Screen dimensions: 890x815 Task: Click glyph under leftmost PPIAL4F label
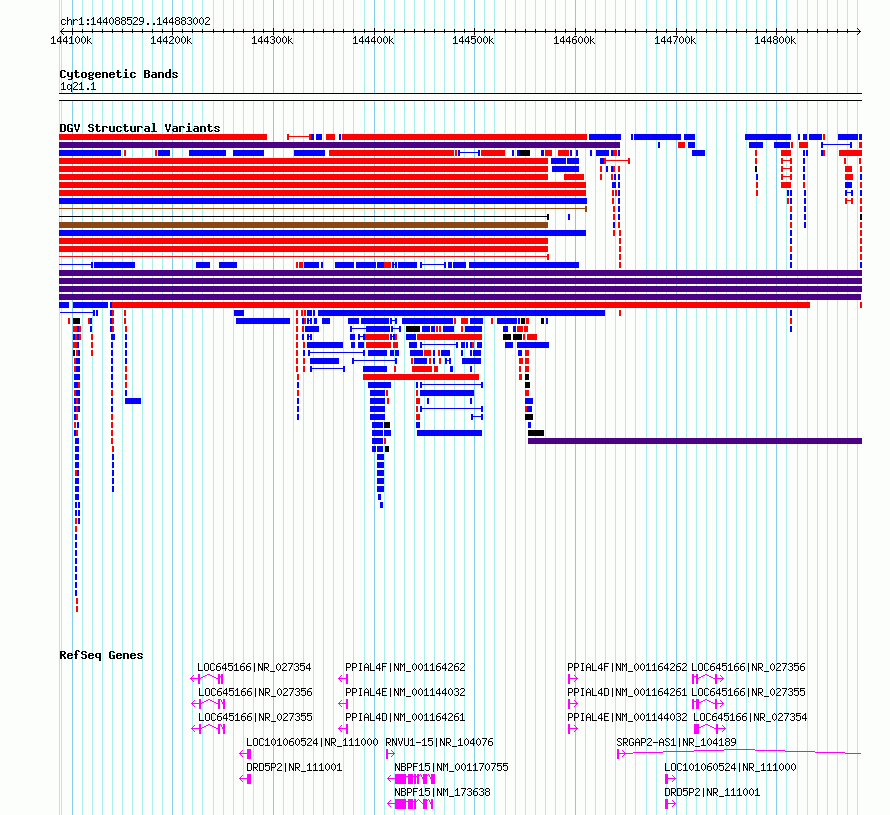(343, 679)
